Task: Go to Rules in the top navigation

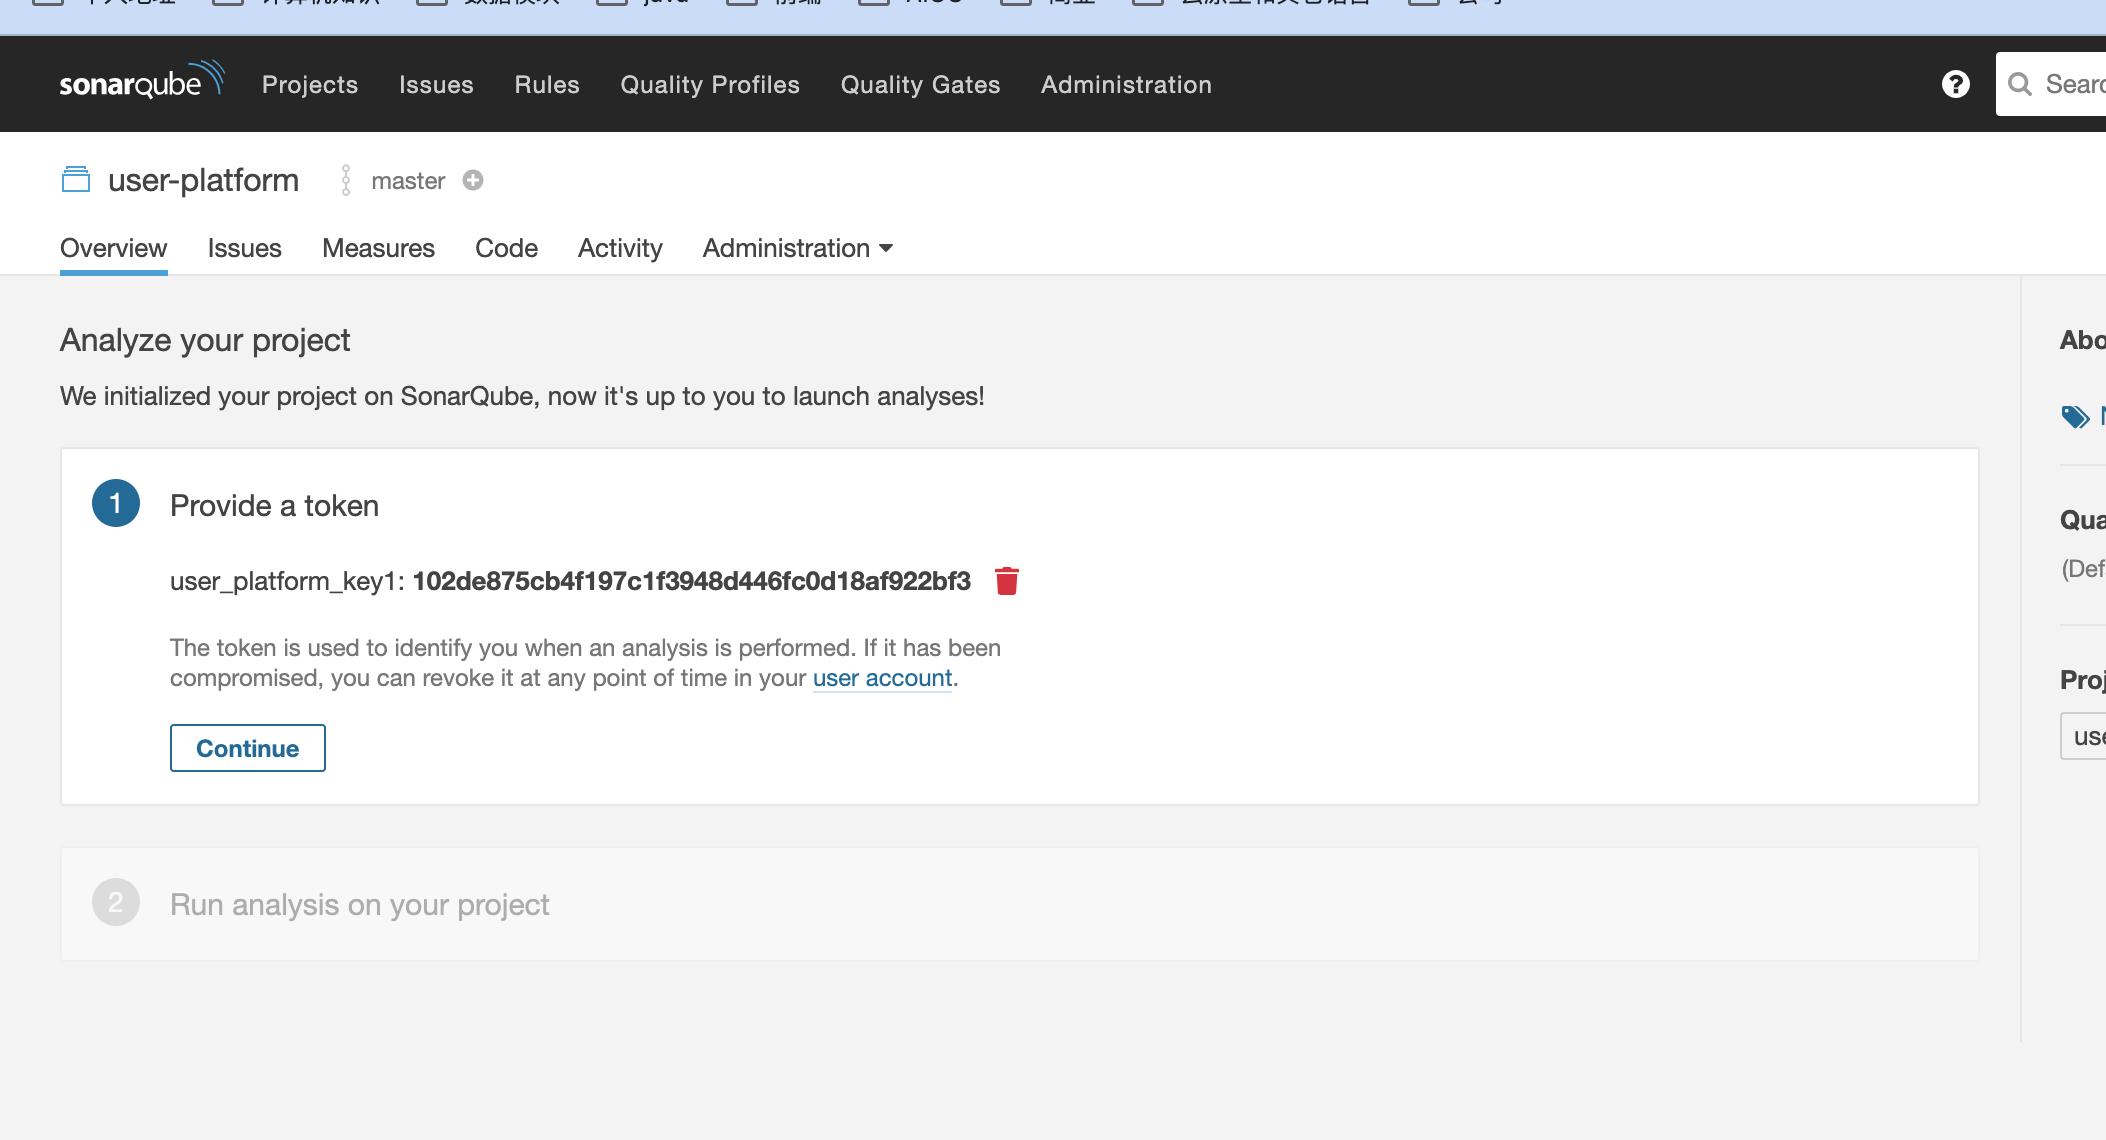Action: [547, 85]
